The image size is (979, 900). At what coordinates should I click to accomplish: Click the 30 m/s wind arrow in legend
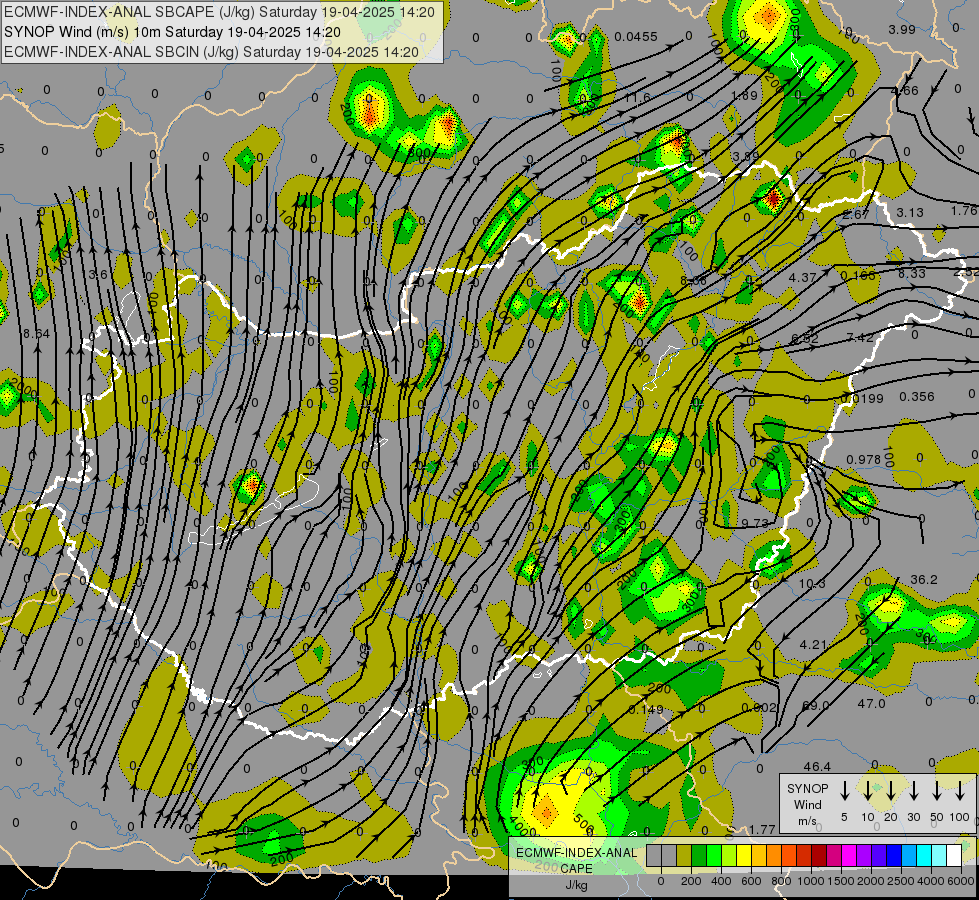click(913, 790)
